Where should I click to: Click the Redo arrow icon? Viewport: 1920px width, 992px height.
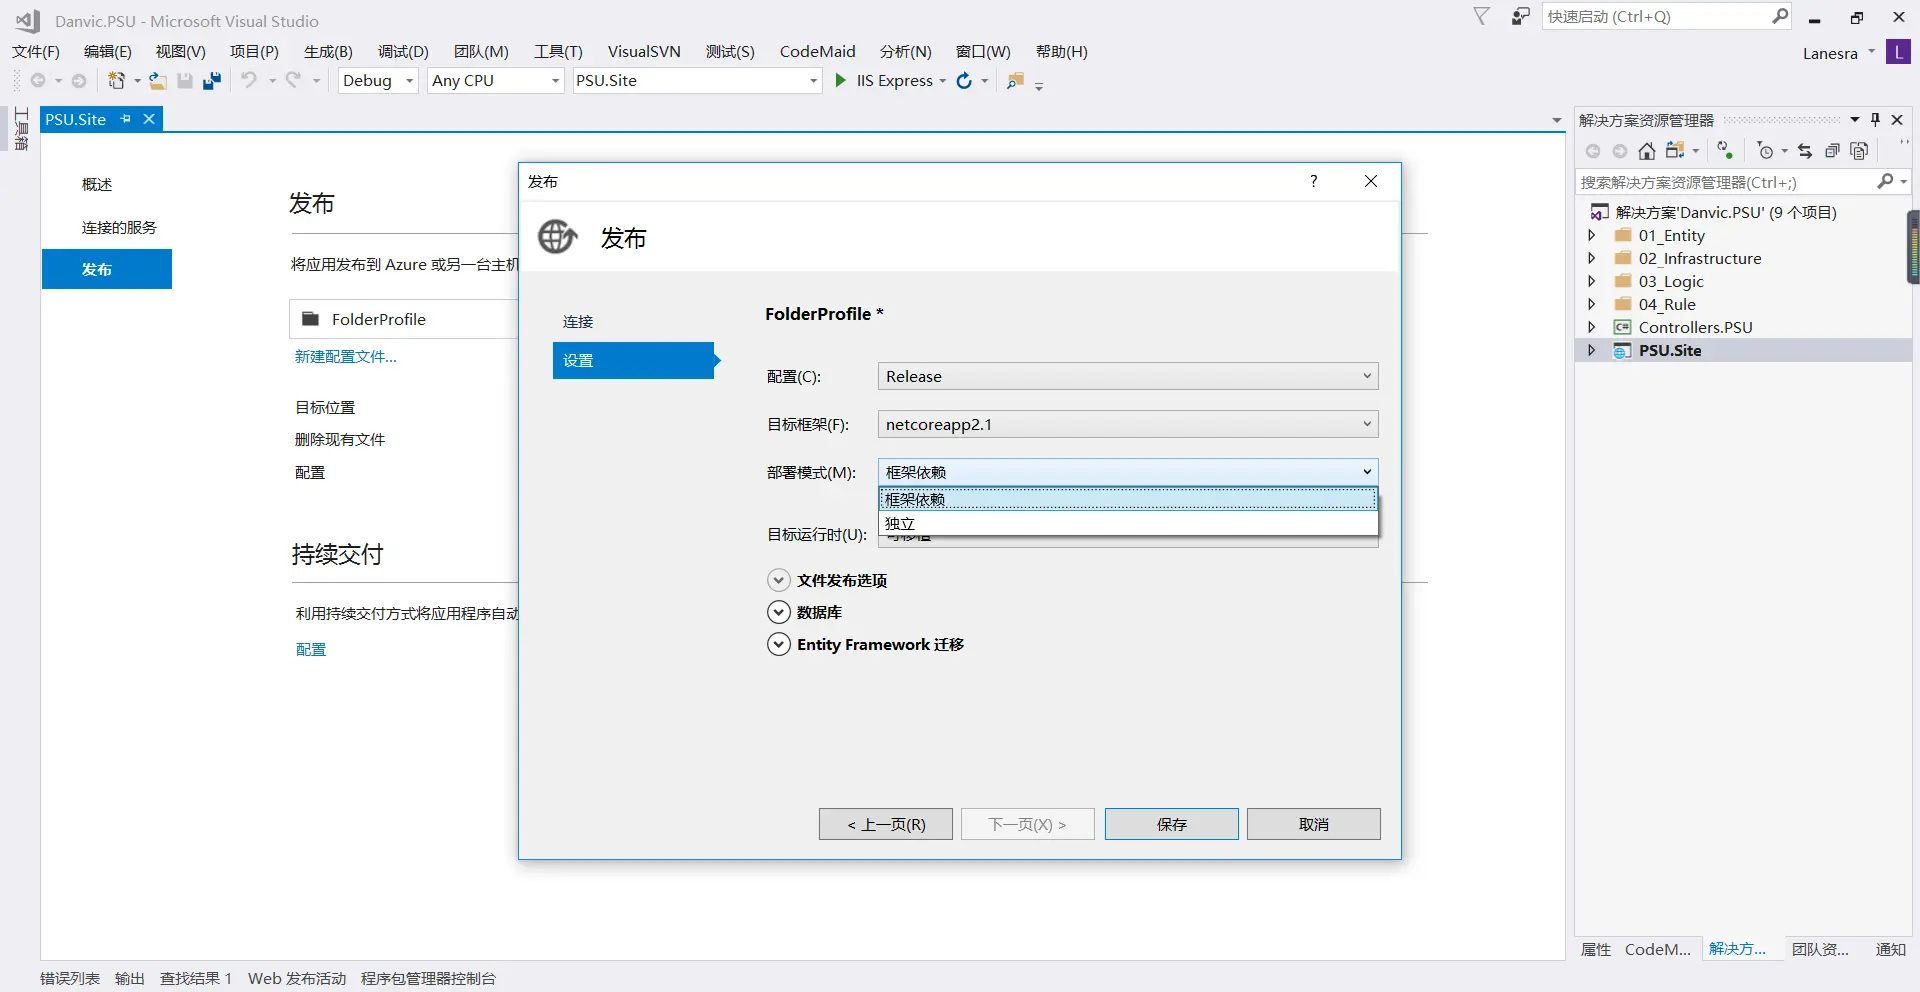click(x=293, y=80)
